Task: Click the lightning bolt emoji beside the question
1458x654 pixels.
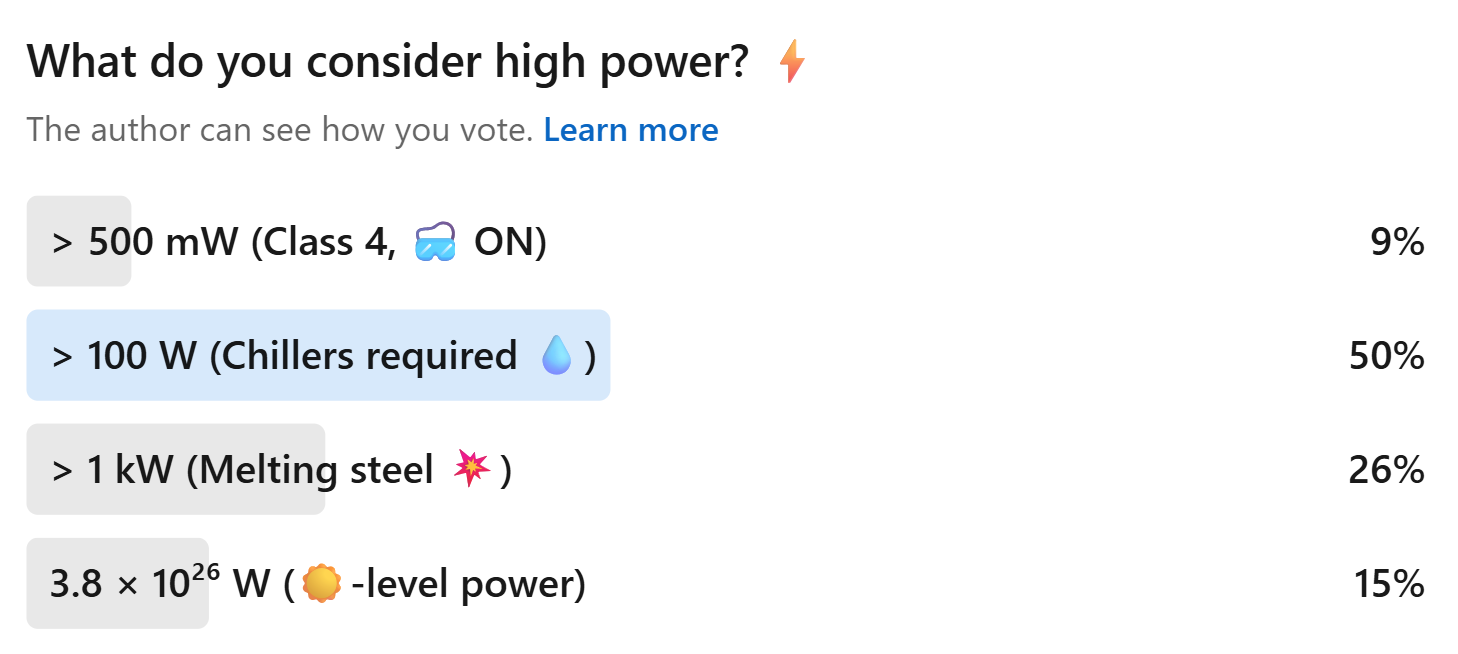Action: [x=793, y=61]
